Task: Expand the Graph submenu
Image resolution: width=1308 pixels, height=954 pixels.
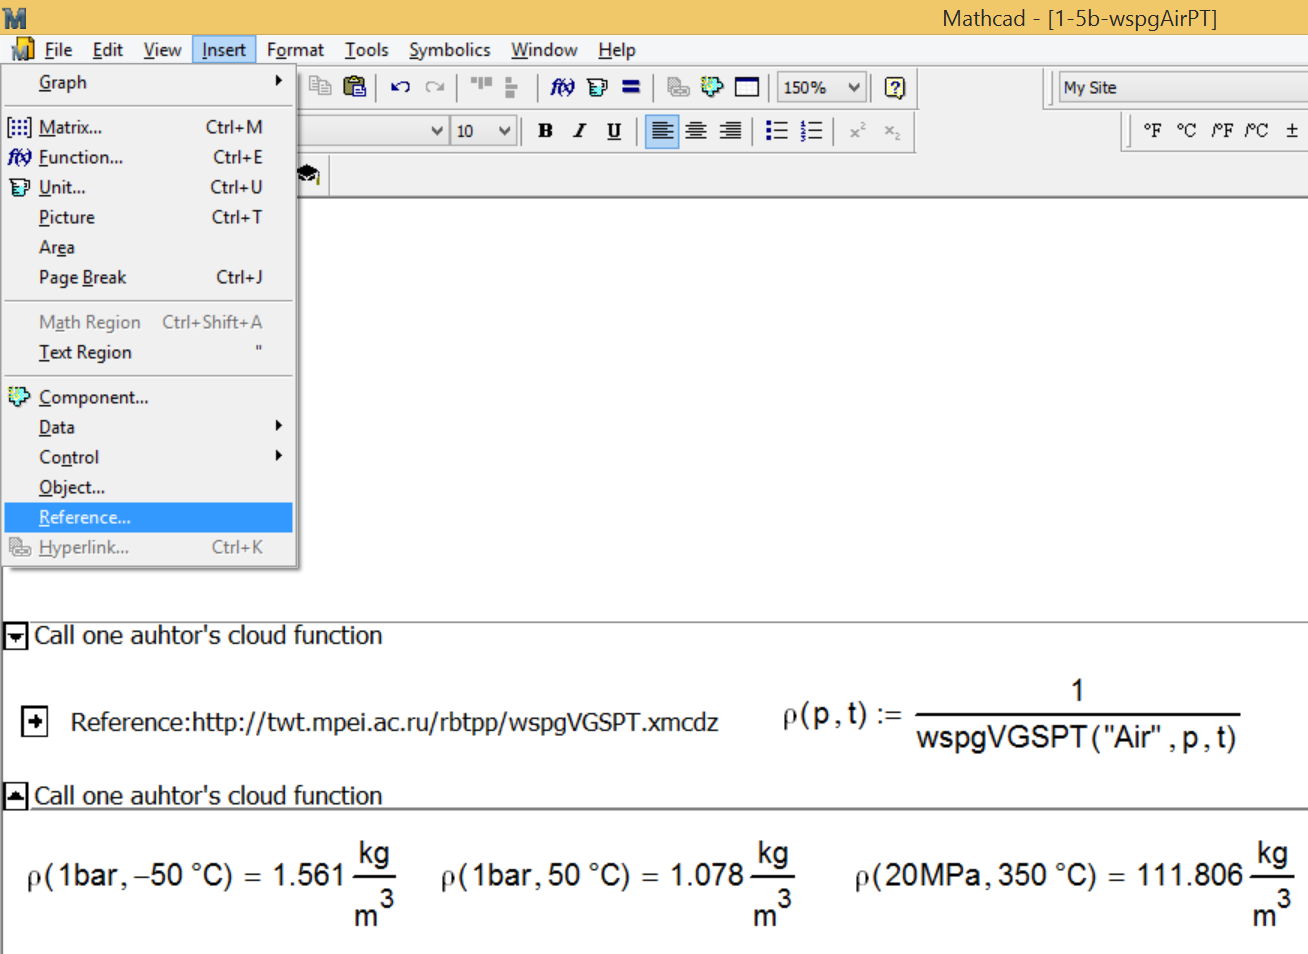Action: (x=148, y=82)
